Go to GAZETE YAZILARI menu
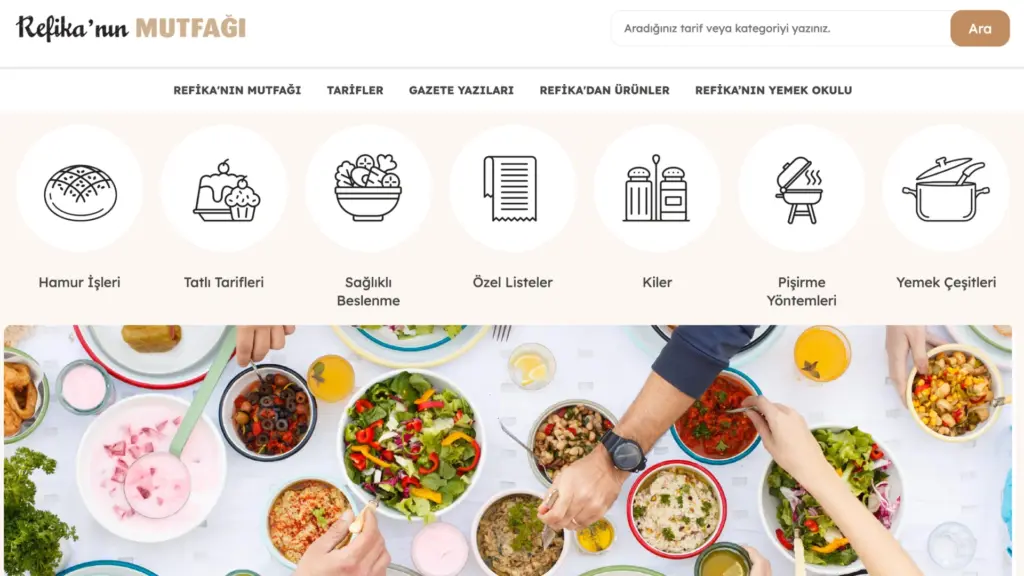Screen dimensions: 1024x576 tap(461, 90)
